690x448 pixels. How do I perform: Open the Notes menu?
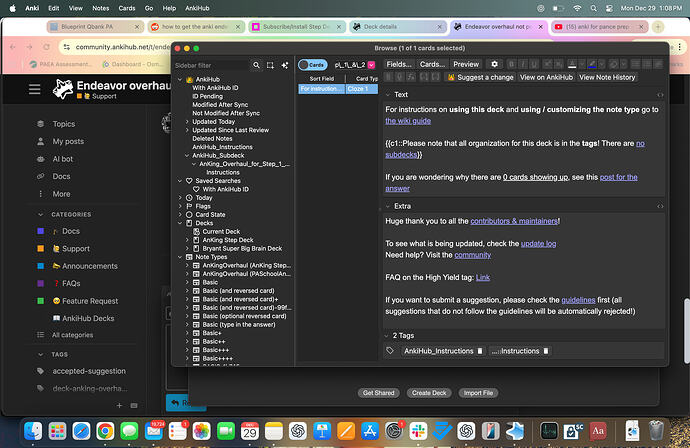101,8
